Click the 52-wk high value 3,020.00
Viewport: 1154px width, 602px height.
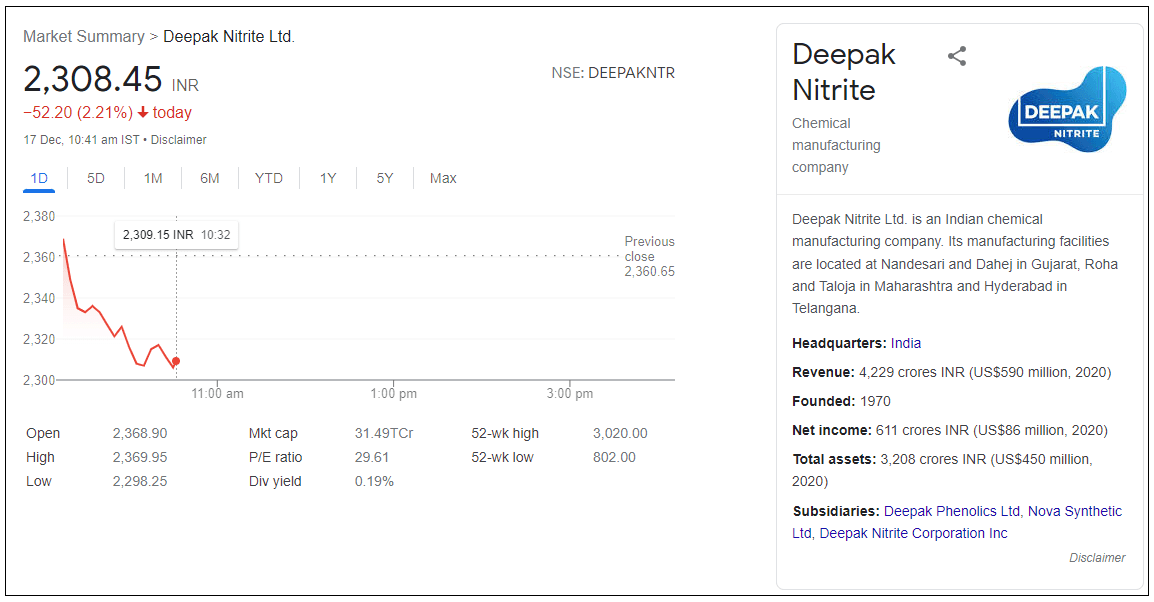coord(620,433)
